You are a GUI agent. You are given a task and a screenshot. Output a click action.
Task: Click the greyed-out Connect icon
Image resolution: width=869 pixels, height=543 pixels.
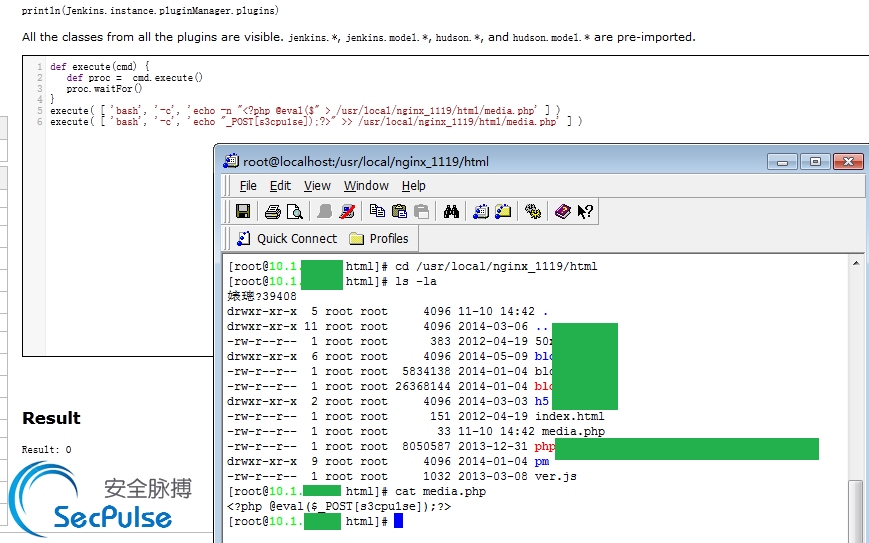325,211
